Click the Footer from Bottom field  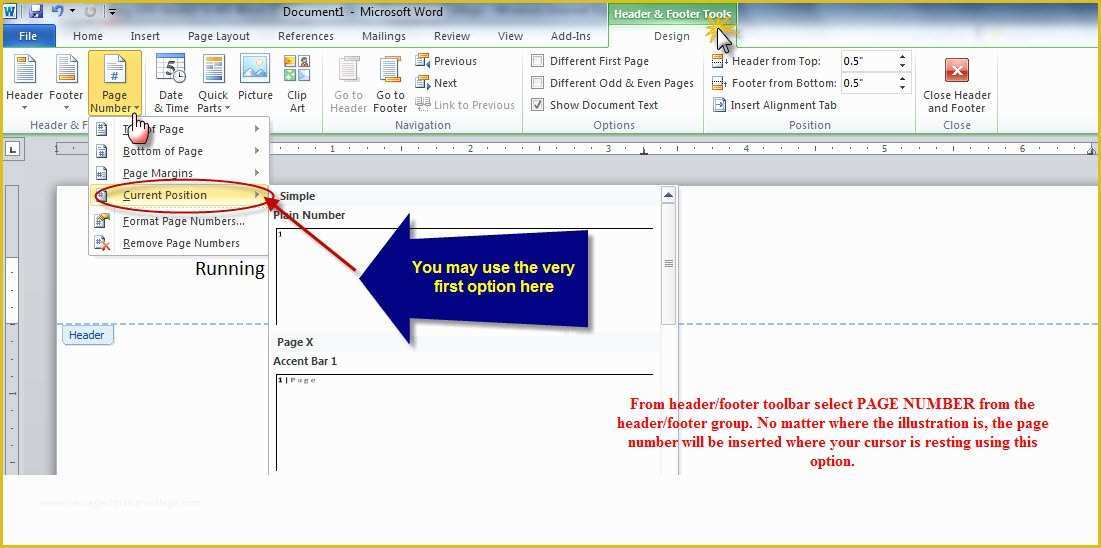click(869, 83)
